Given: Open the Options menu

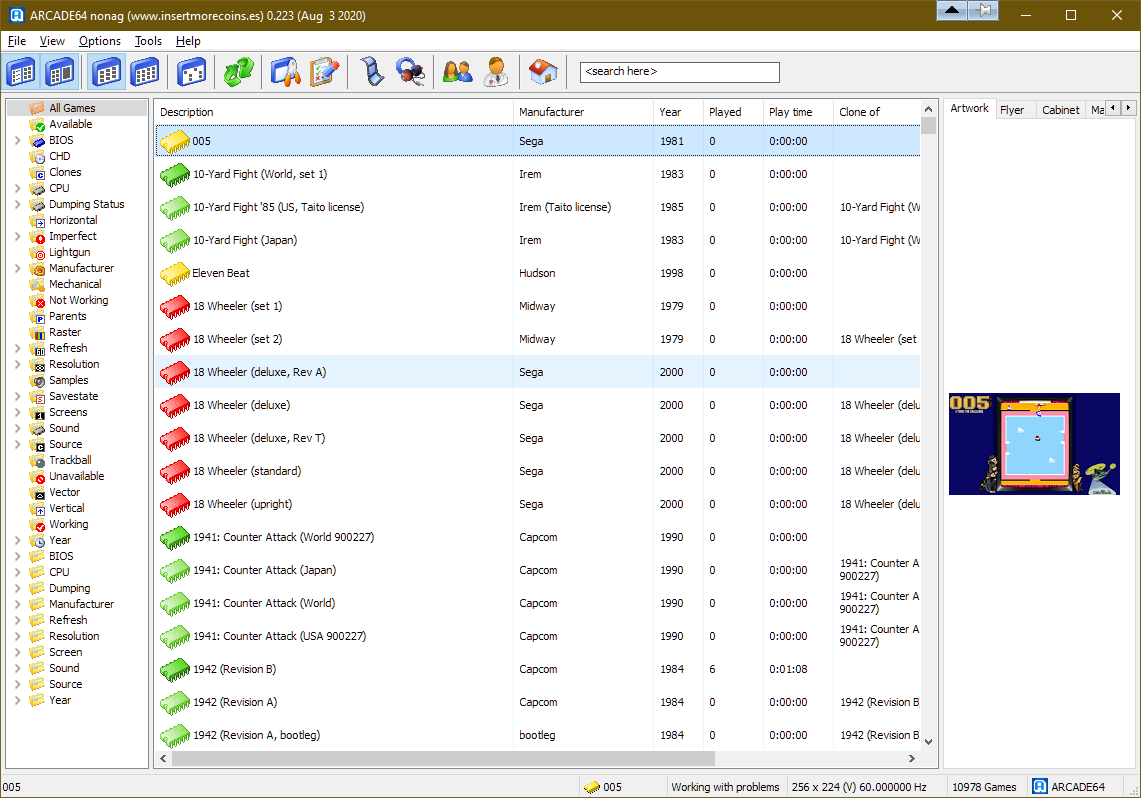Looking at the screenshot, I should [100, 41].
